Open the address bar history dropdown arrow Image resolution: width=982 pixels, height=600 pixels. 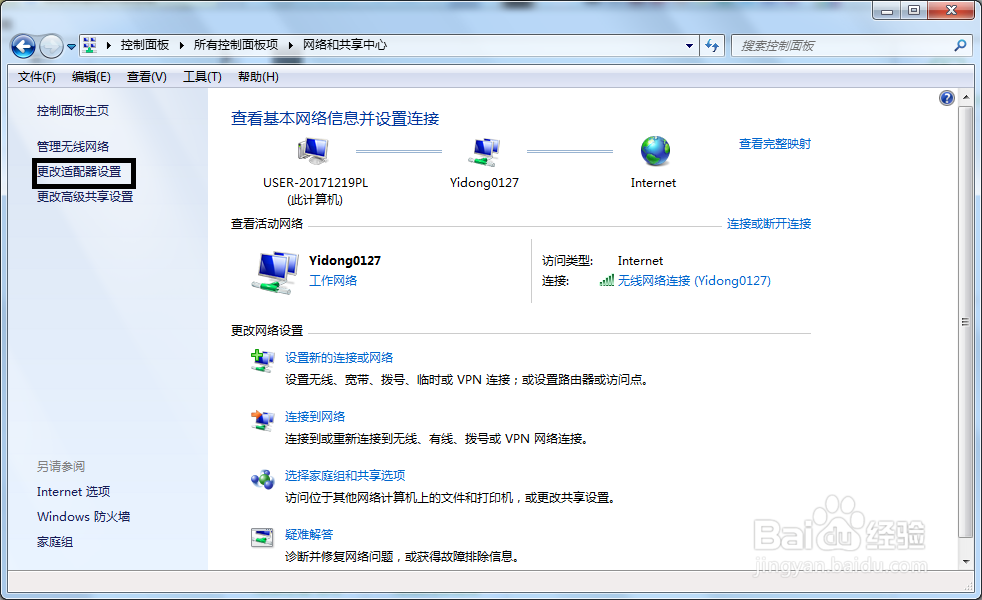pos(689,46)
